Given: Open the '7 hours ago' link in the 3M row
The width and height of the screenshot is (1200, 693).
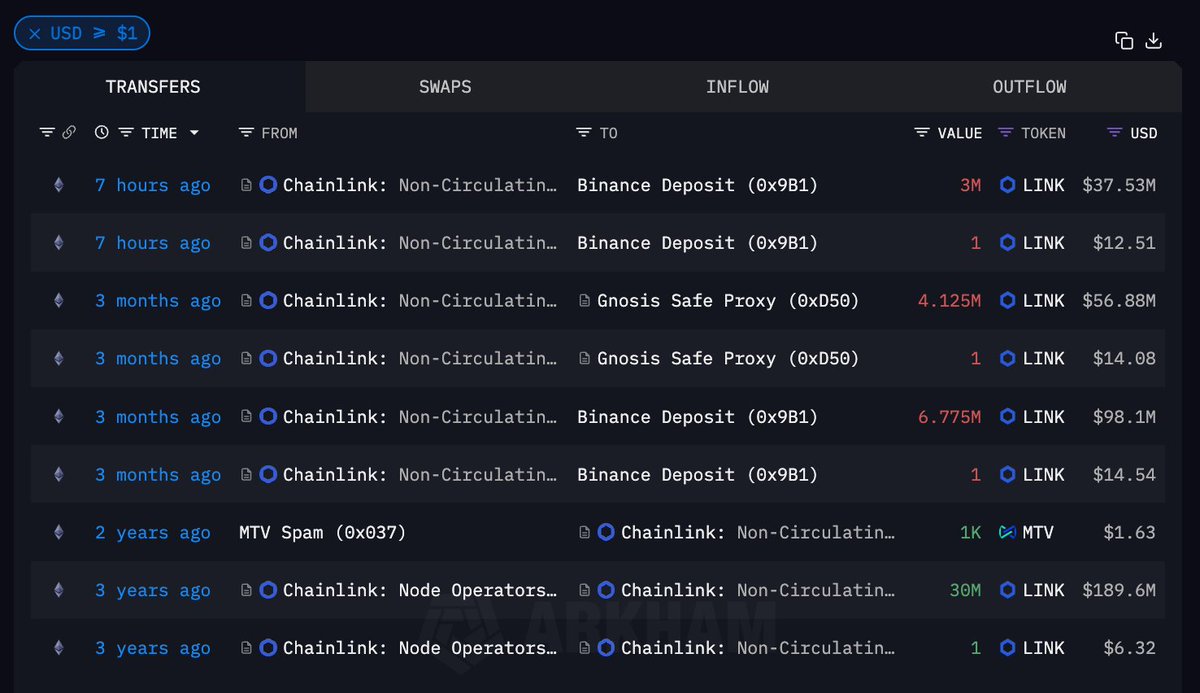Looking at the screenshot, I should click(153, 185).
